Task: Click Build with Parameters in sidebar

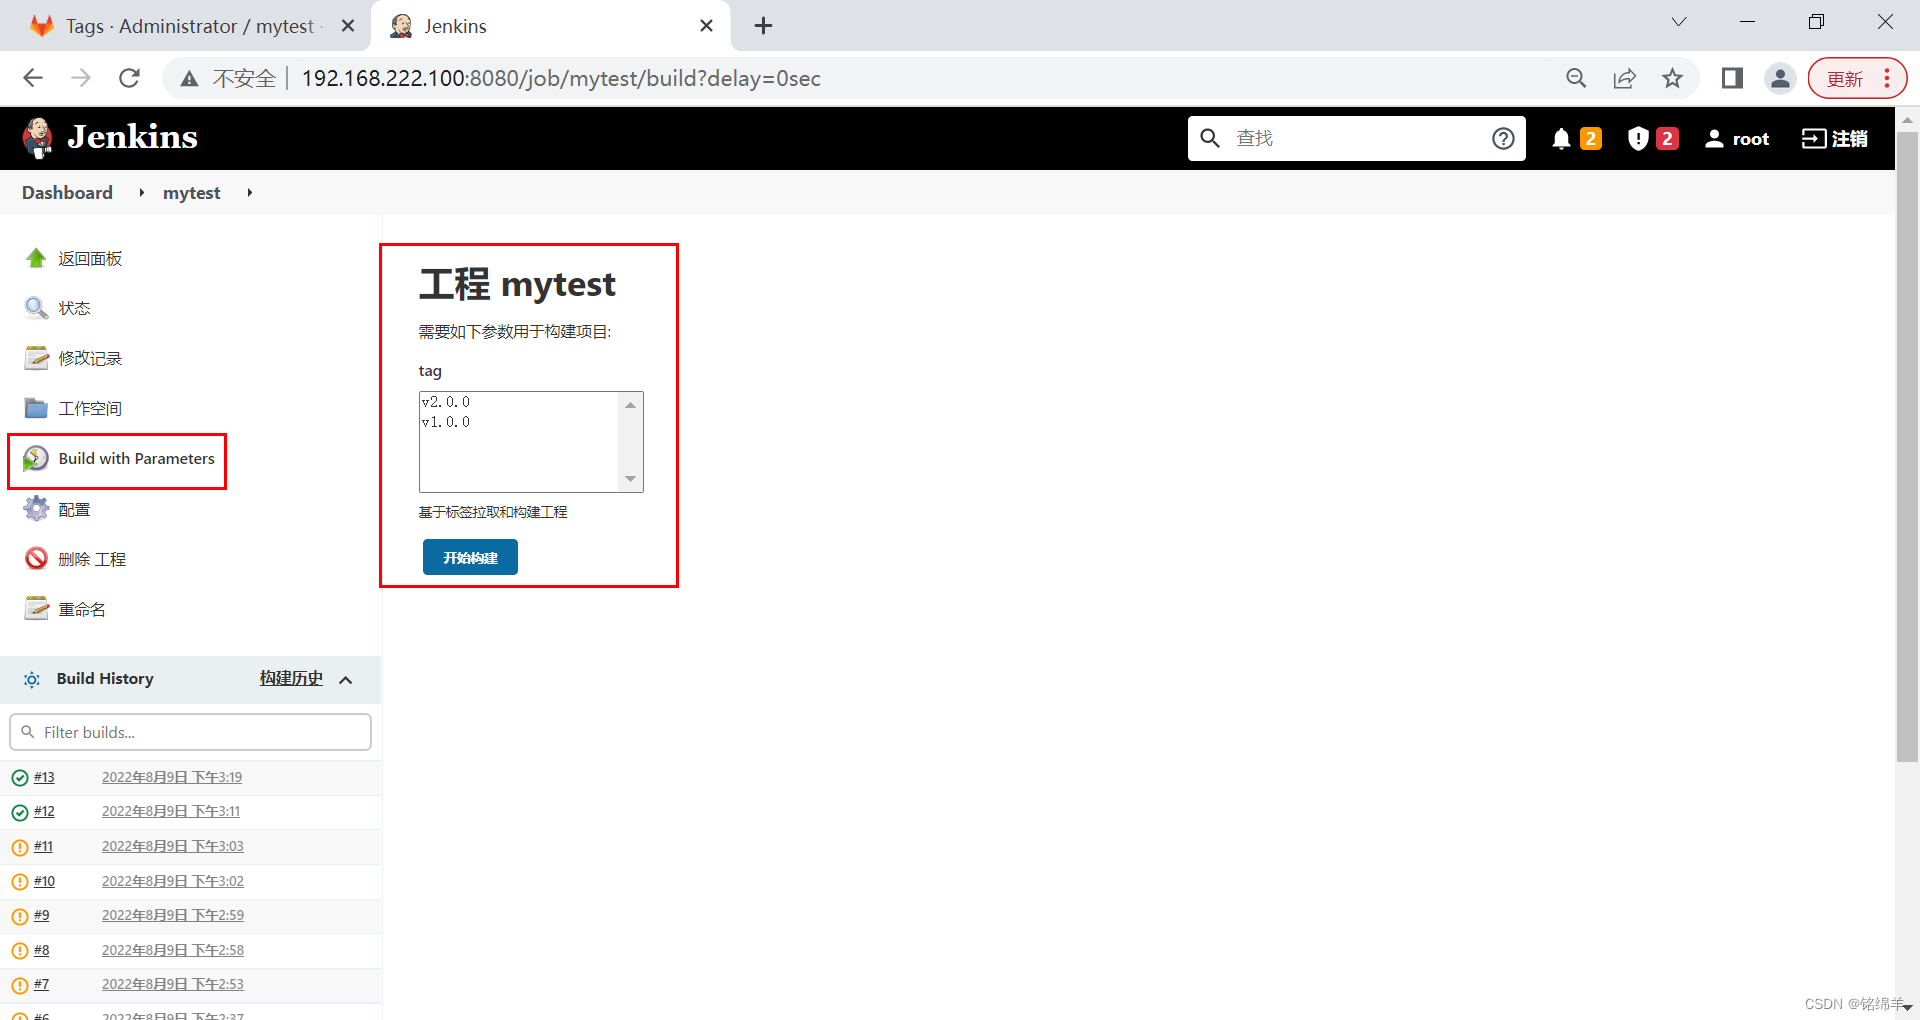Action: [x=136, y=459]
